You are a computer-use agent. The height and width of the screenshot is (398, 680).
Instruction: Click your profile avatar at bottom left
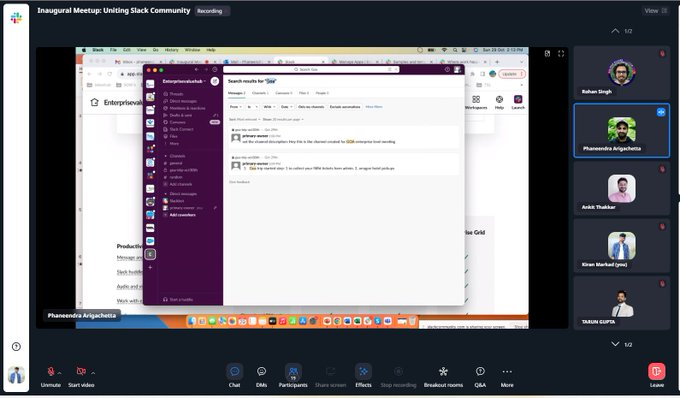point(16,375)
